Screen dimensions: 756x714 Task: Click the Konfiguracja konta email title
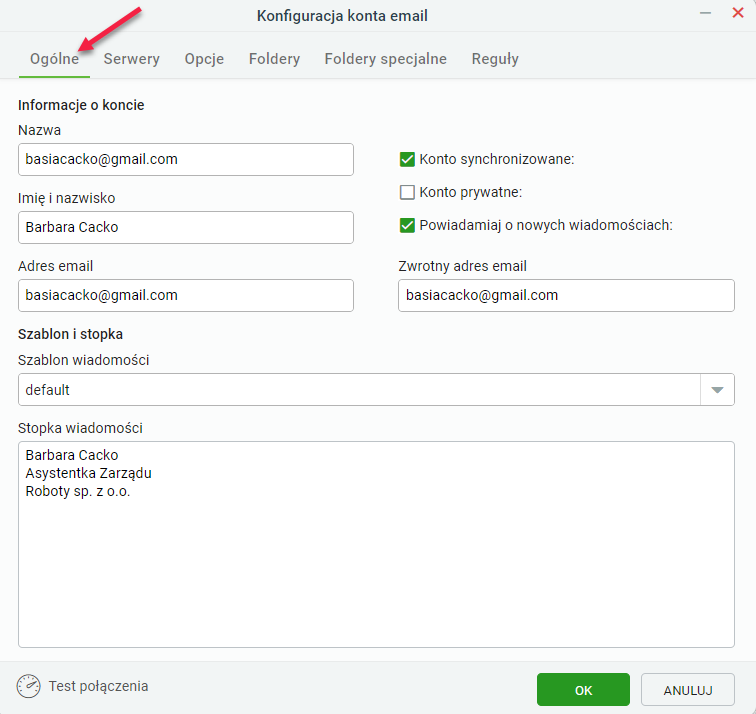342,16
